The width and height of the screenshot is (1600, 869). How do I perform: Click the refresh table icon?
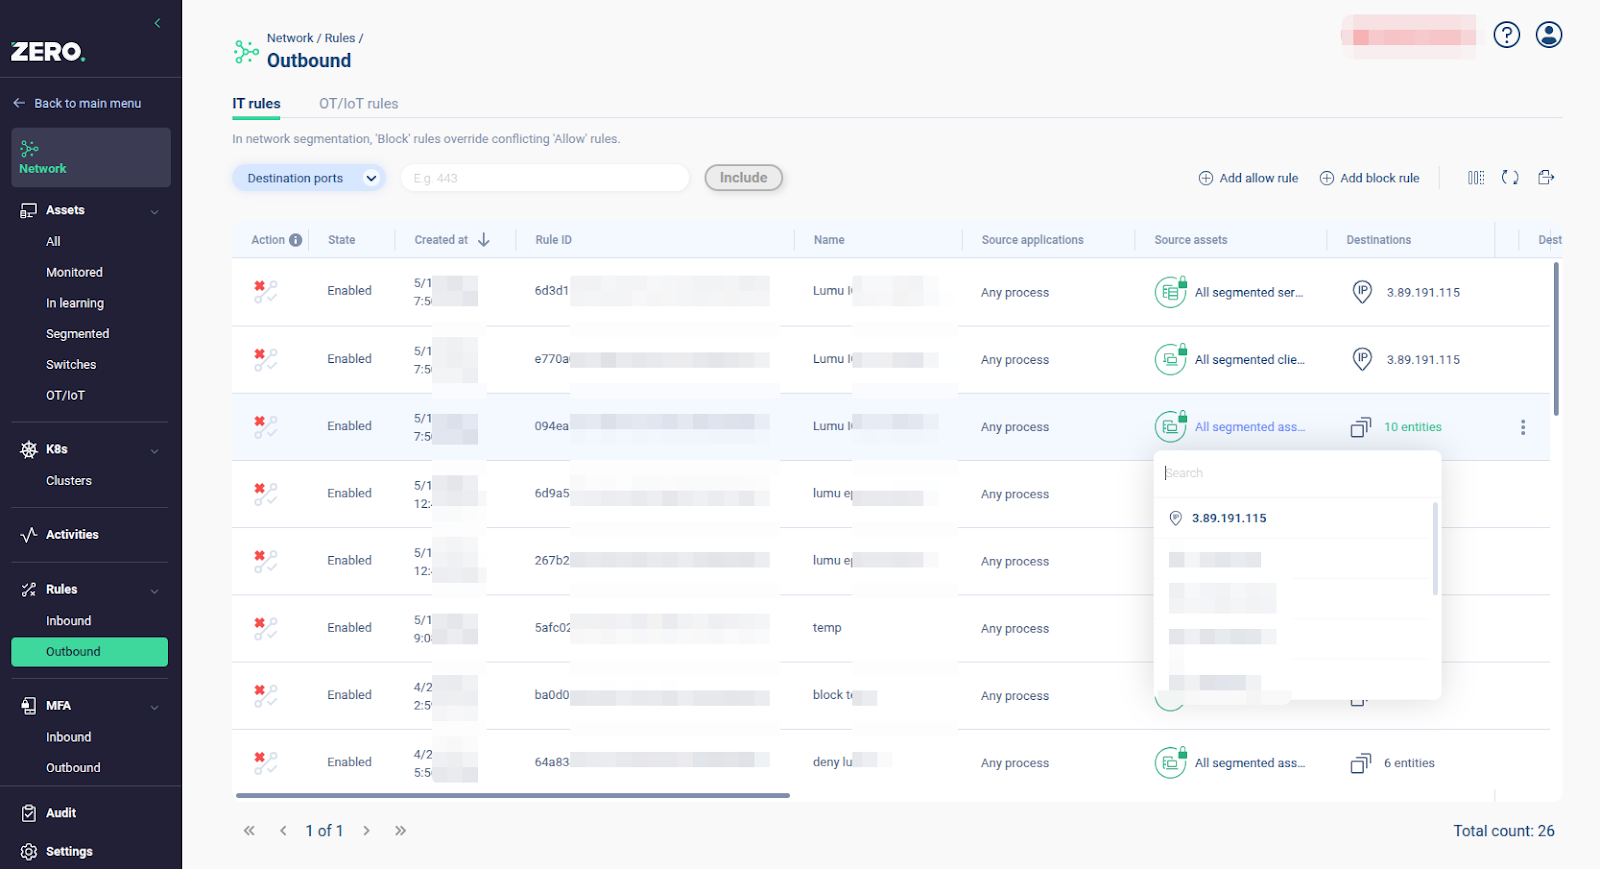1510,178
